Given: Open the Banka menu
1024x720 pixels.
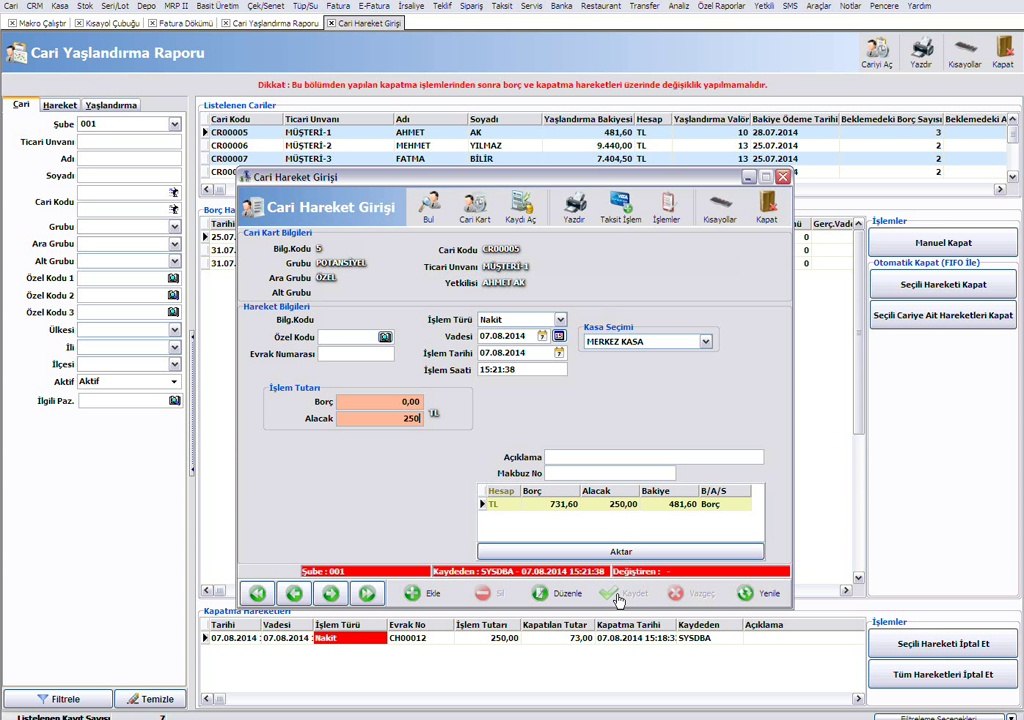Looking at the screenshot, I should [x=561, y=6].
